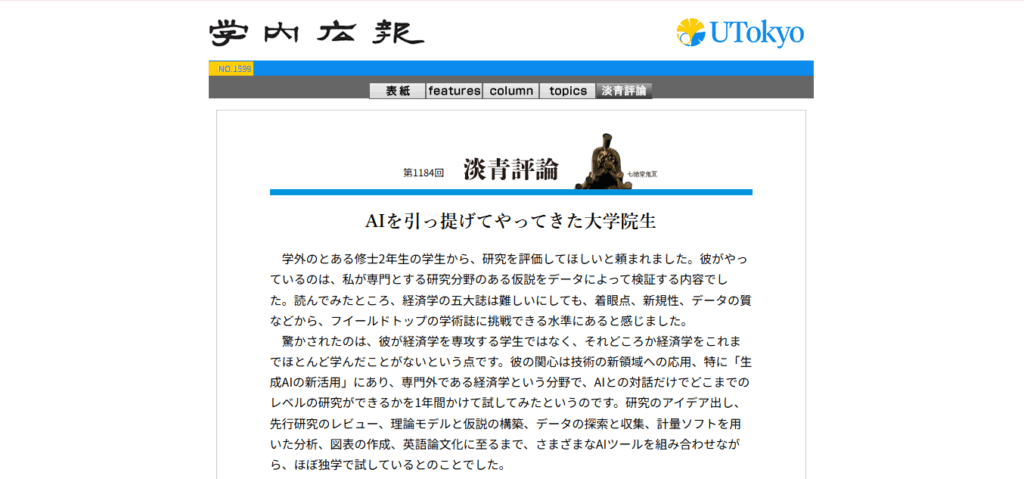Click the paragraph starting with 驚かされたのは
Image resolution: width=1024 pixels, height=479 pixels.
510,394
